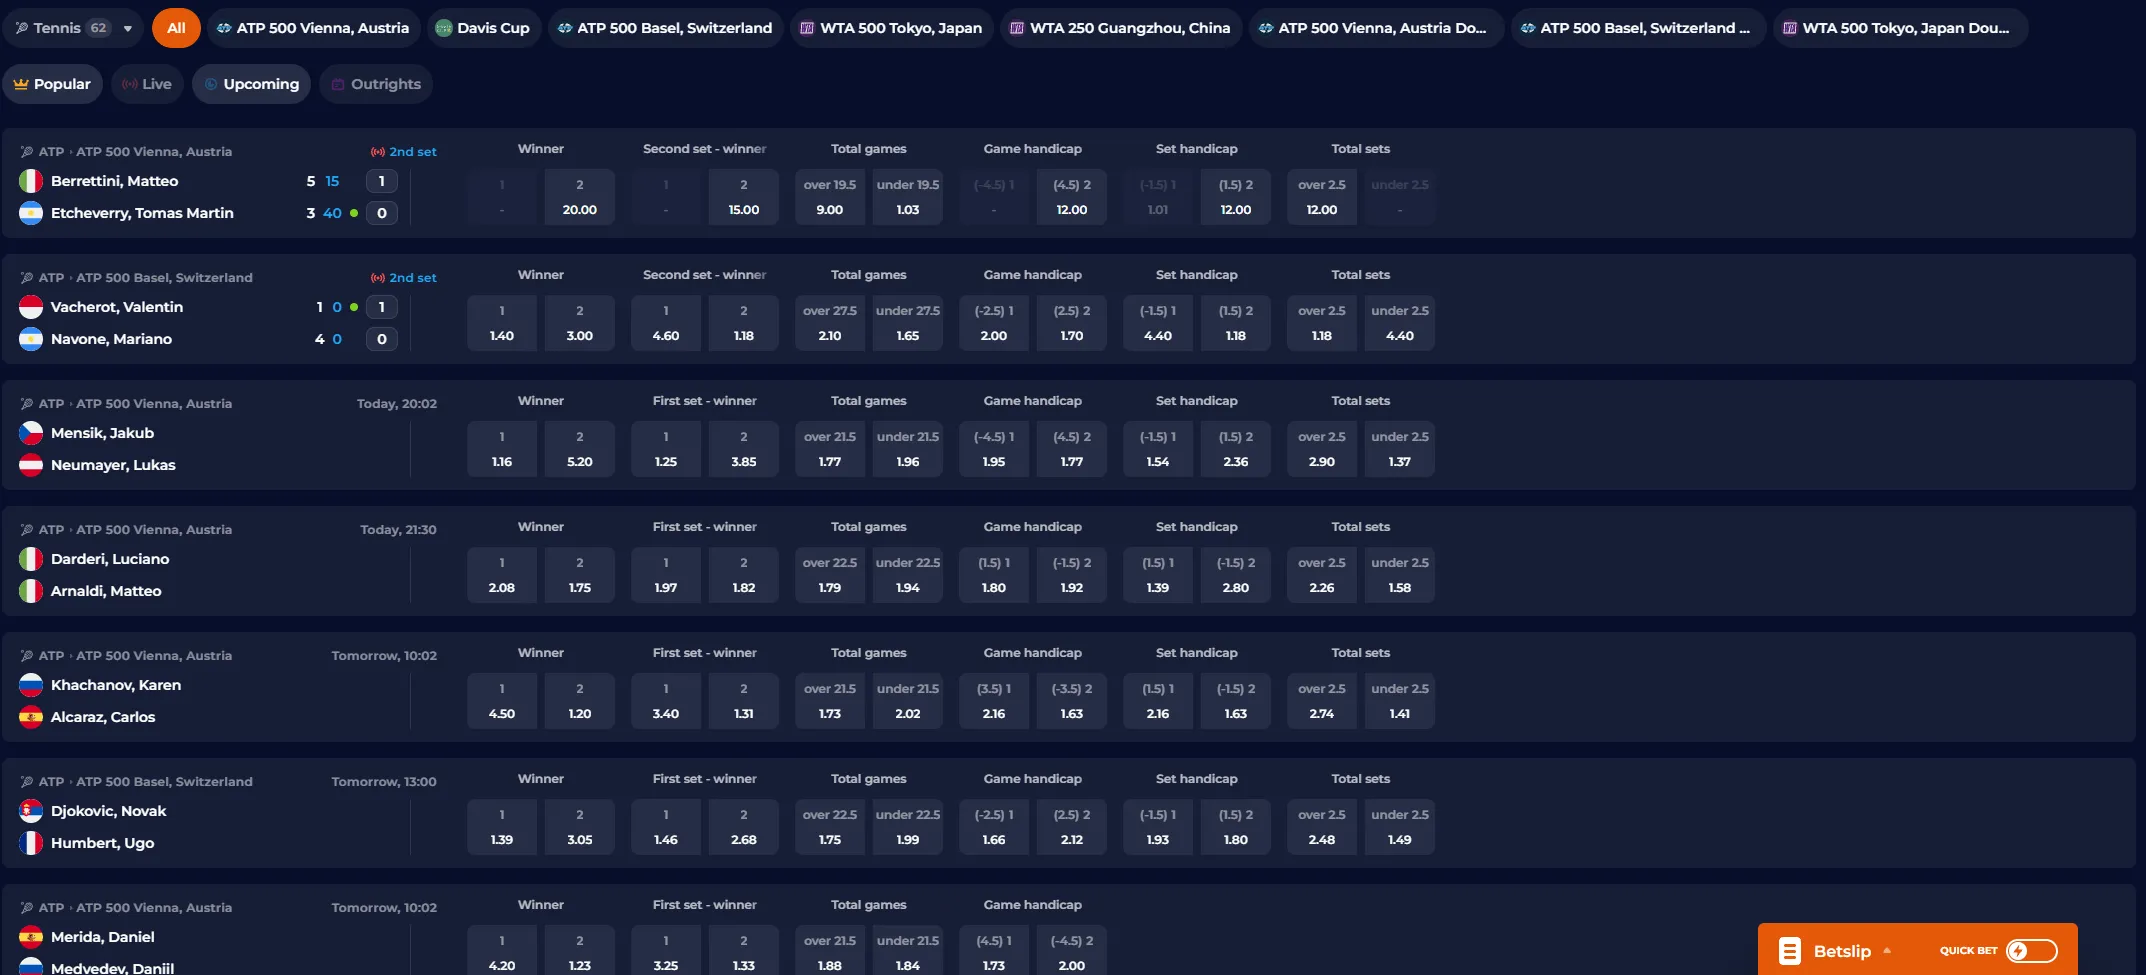This screenshot has height=975, width=2146.
Task: Click the icon in ATP 500 Basel, Switzerland chip
Action: click(x=565, y=28)
